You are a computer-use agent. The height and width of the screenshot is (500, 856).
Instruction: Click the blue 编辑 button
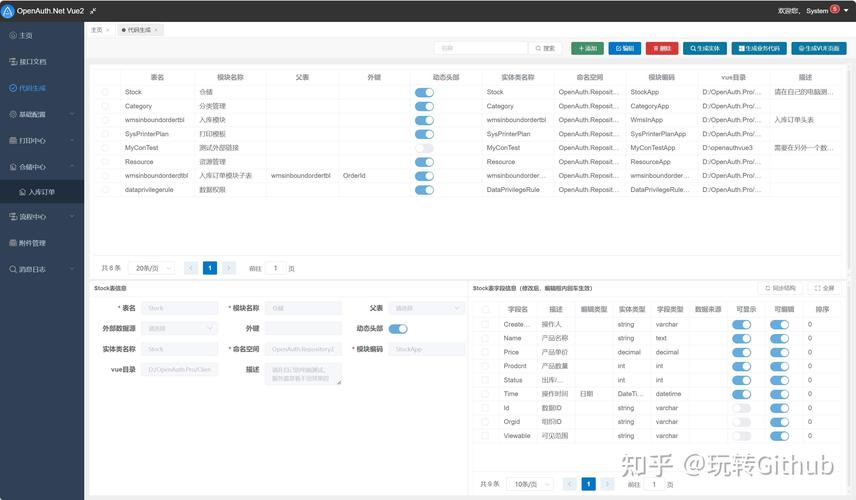coord(625,49)
